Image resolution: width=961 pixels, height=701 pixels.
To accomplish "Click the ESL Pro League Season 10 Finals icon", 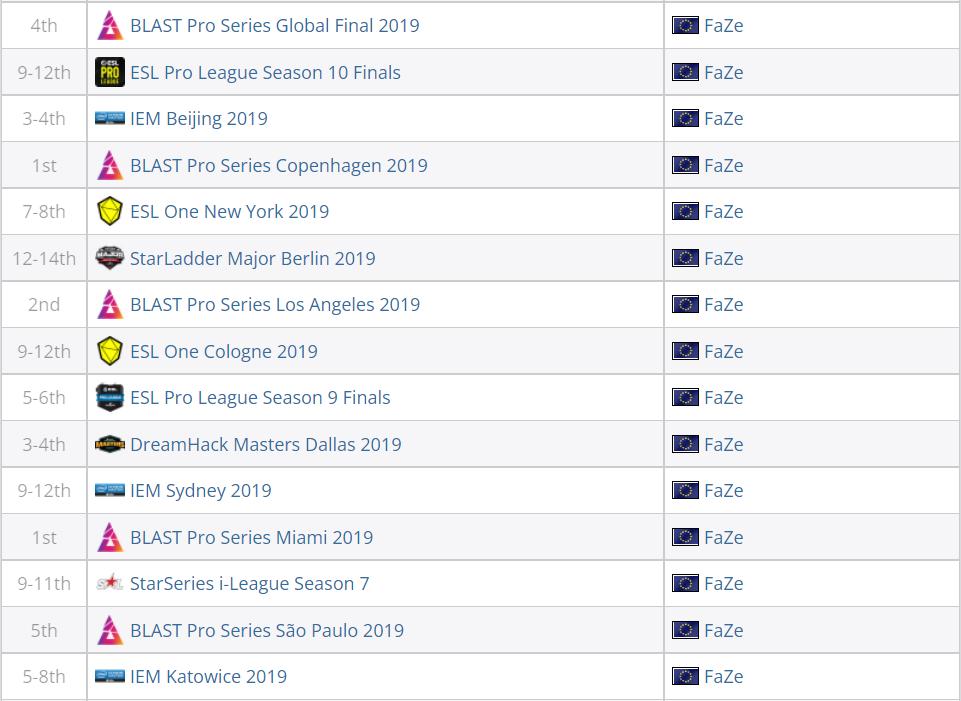I will (x=110, y=71).
